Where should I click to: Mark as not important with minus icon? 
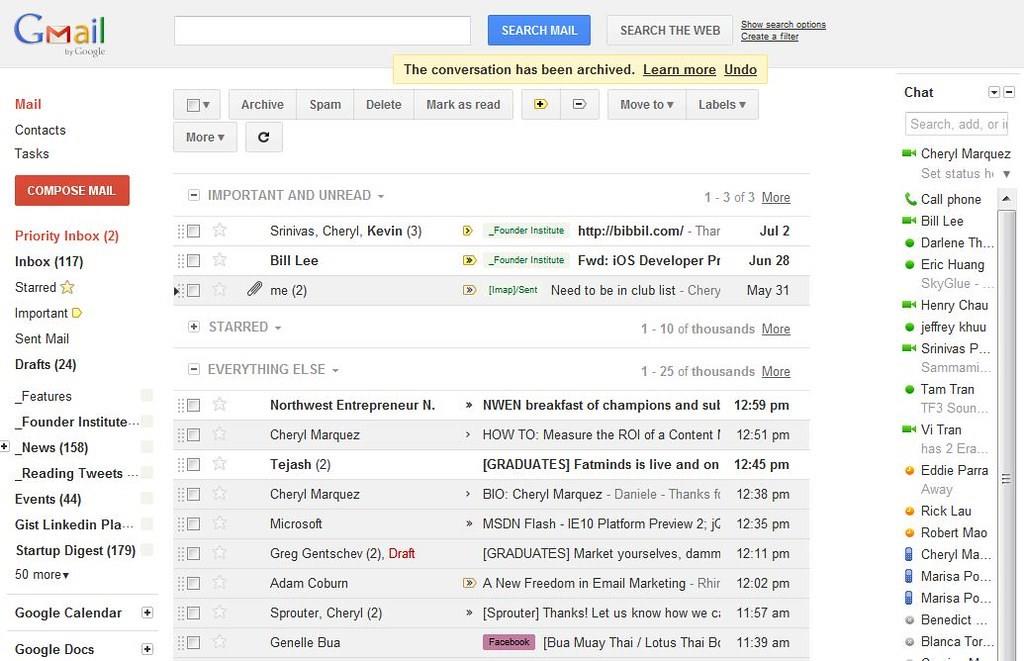tap(579, 104)
